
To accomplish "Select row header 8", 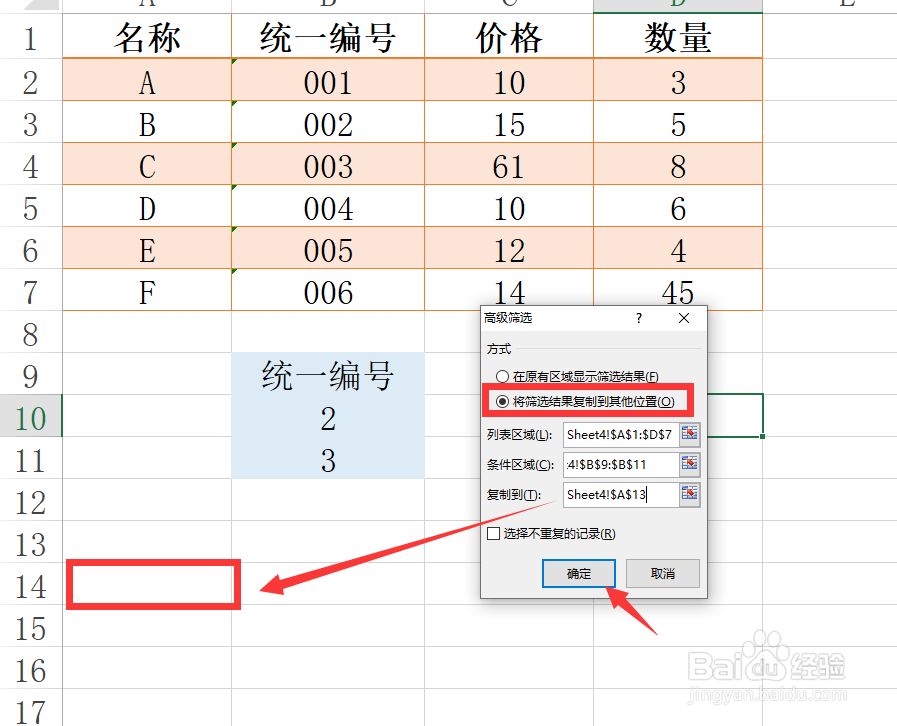I will tap(30, 334).
